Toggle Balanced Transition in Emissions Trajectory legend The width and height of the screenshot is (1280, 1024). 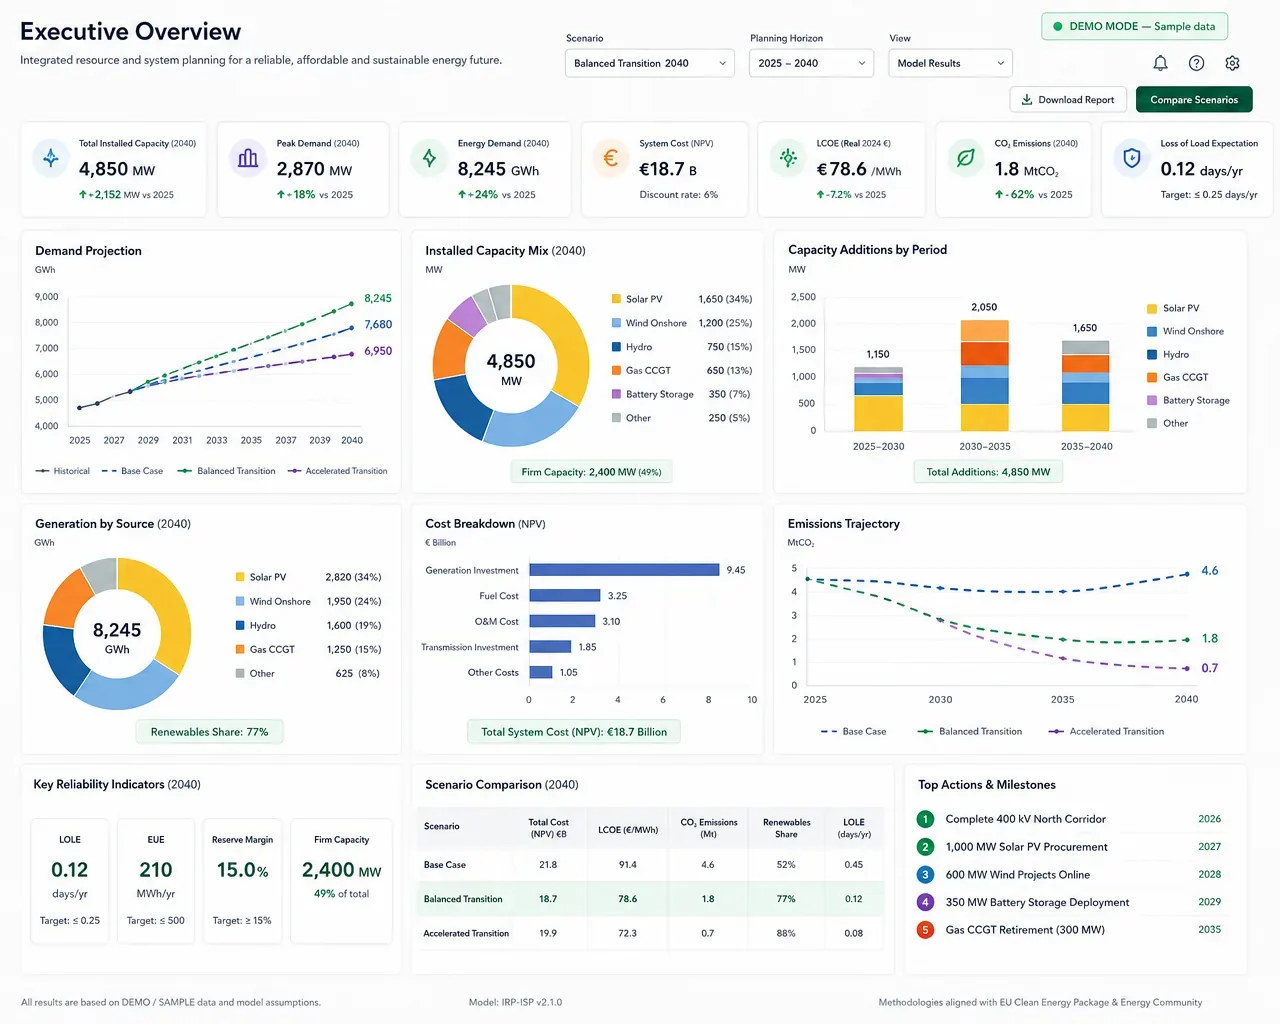click(969, 732)
